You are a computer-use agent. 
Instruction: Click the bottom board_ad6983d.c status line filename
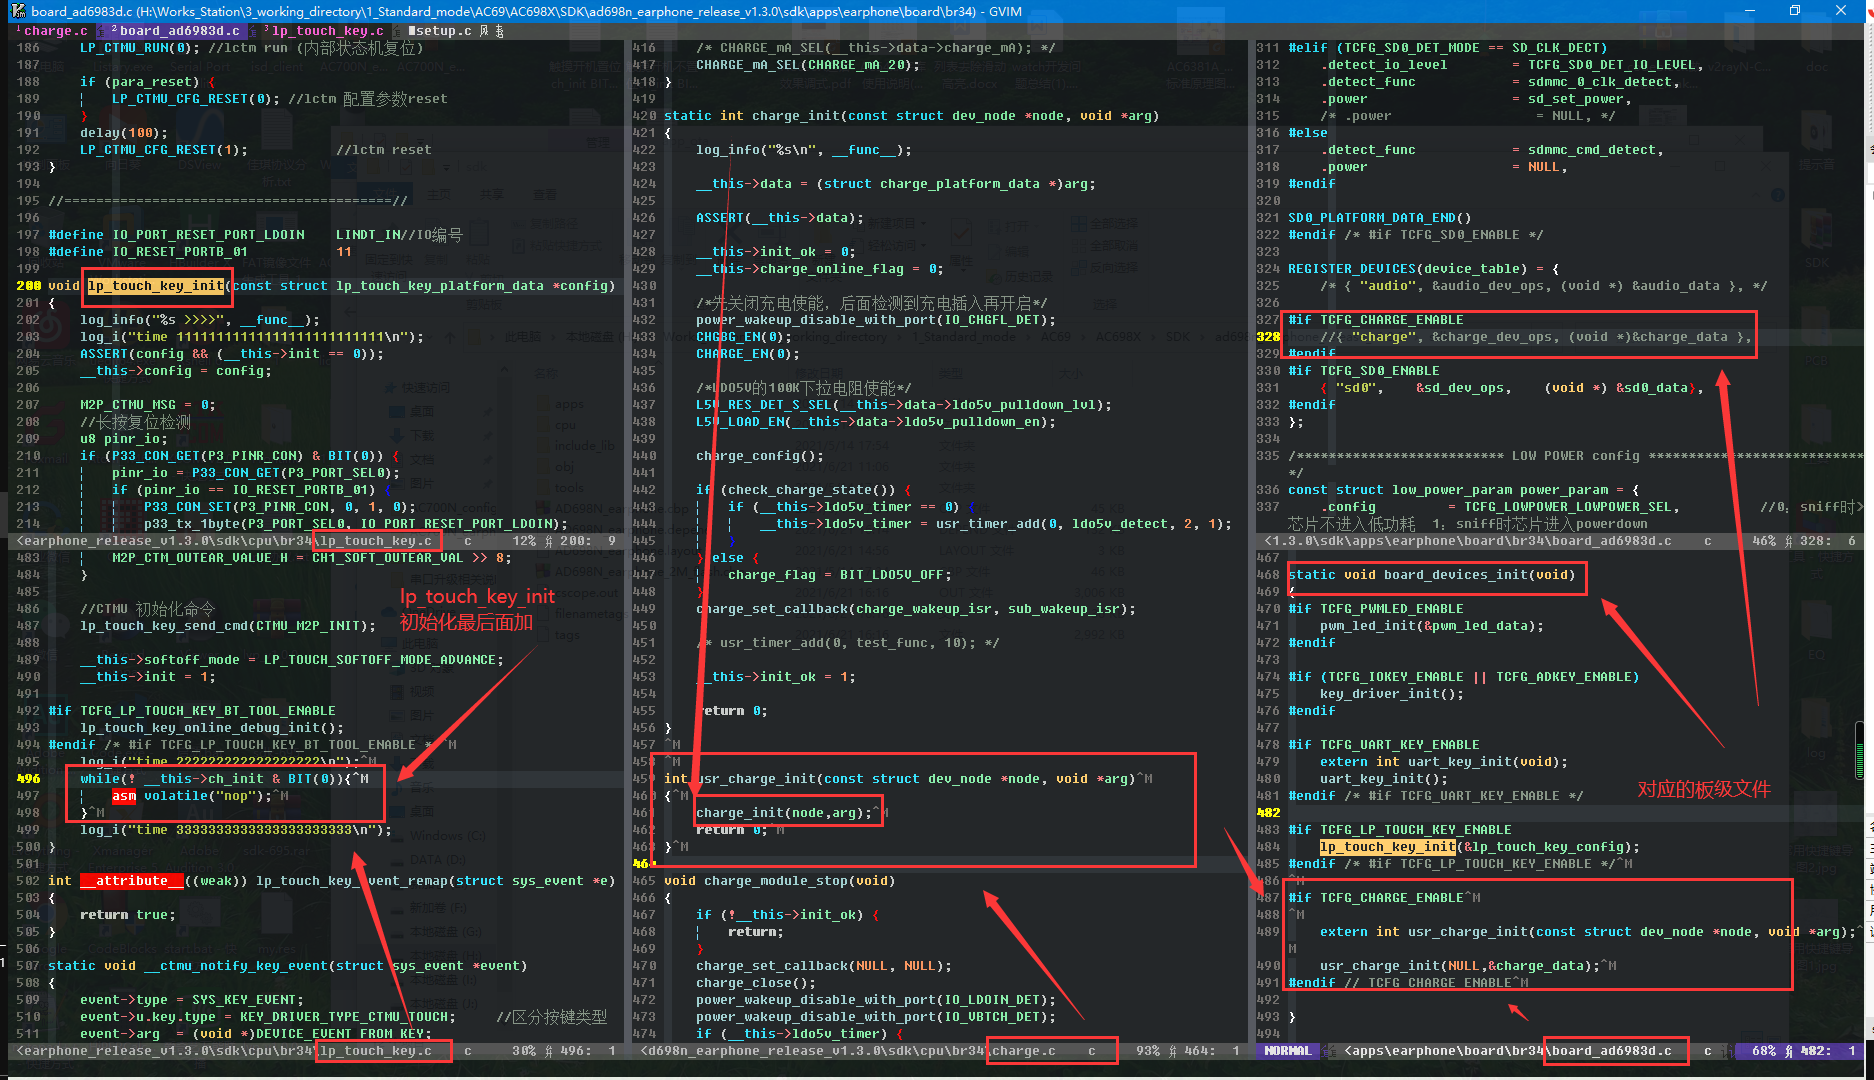[x=1610, y=1051]
